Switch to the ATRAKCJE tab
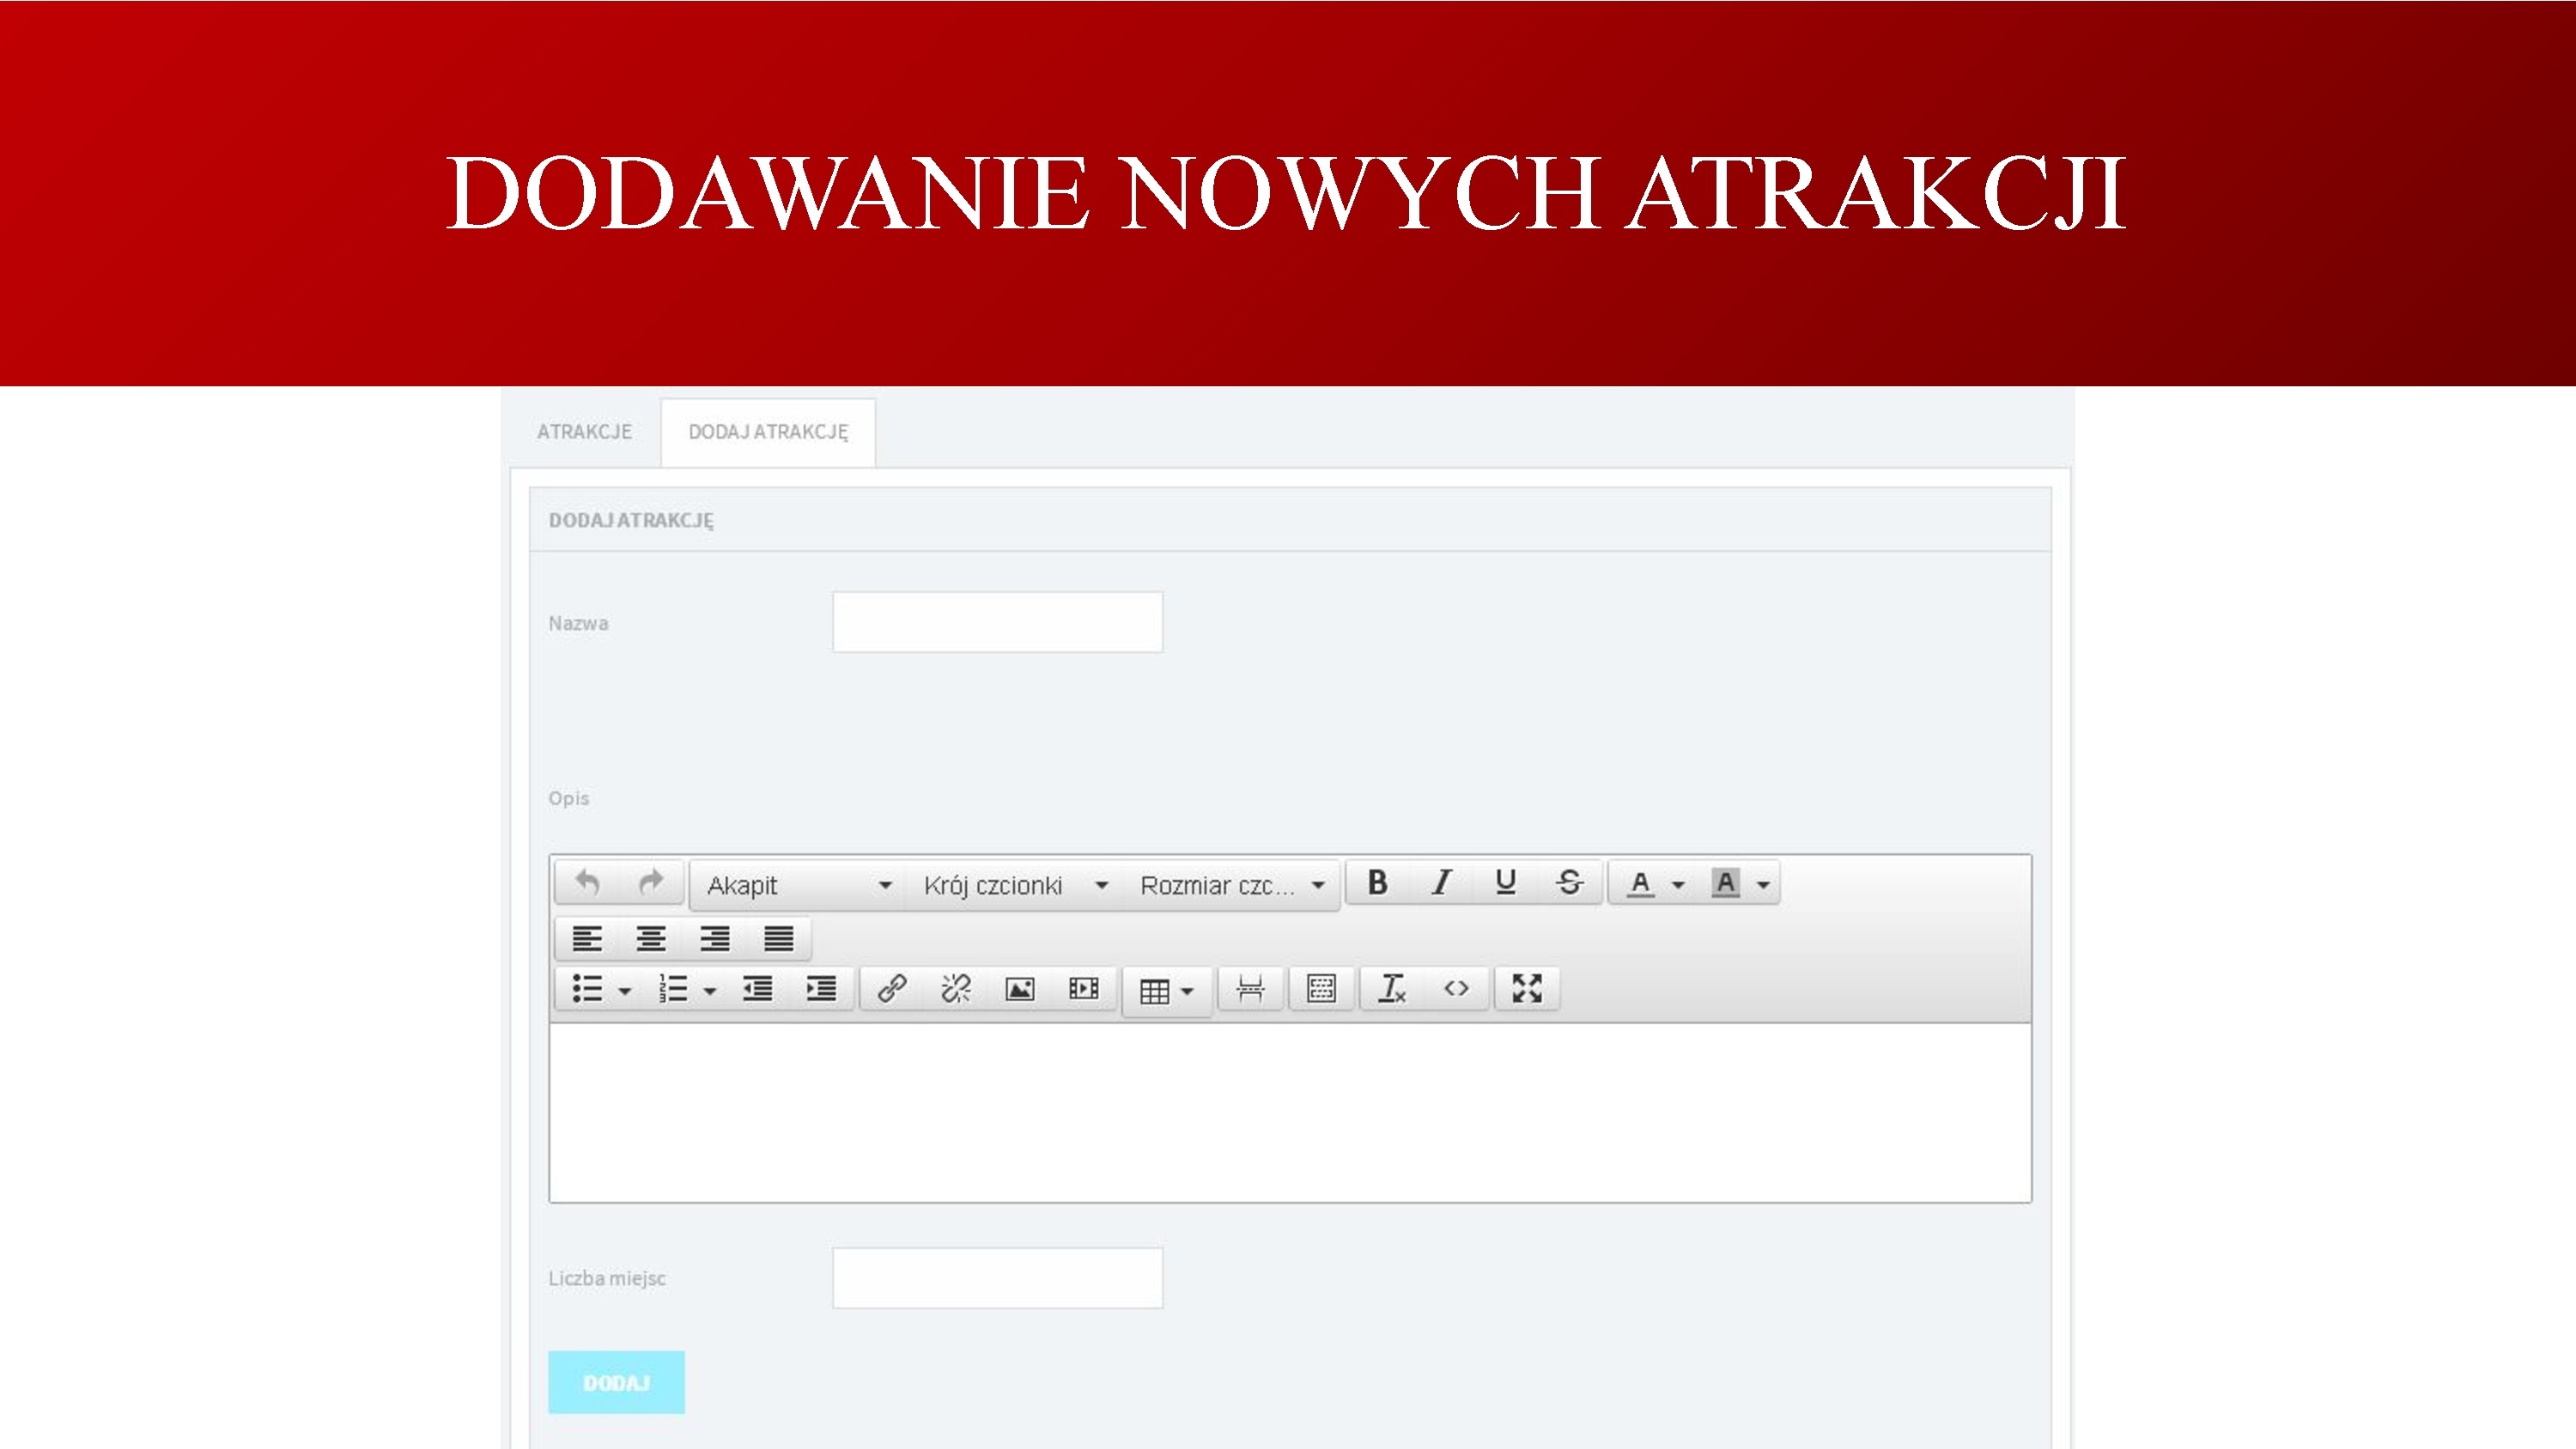The height and width of the screenshot is (1449, 2576). (x=584, y=432)
